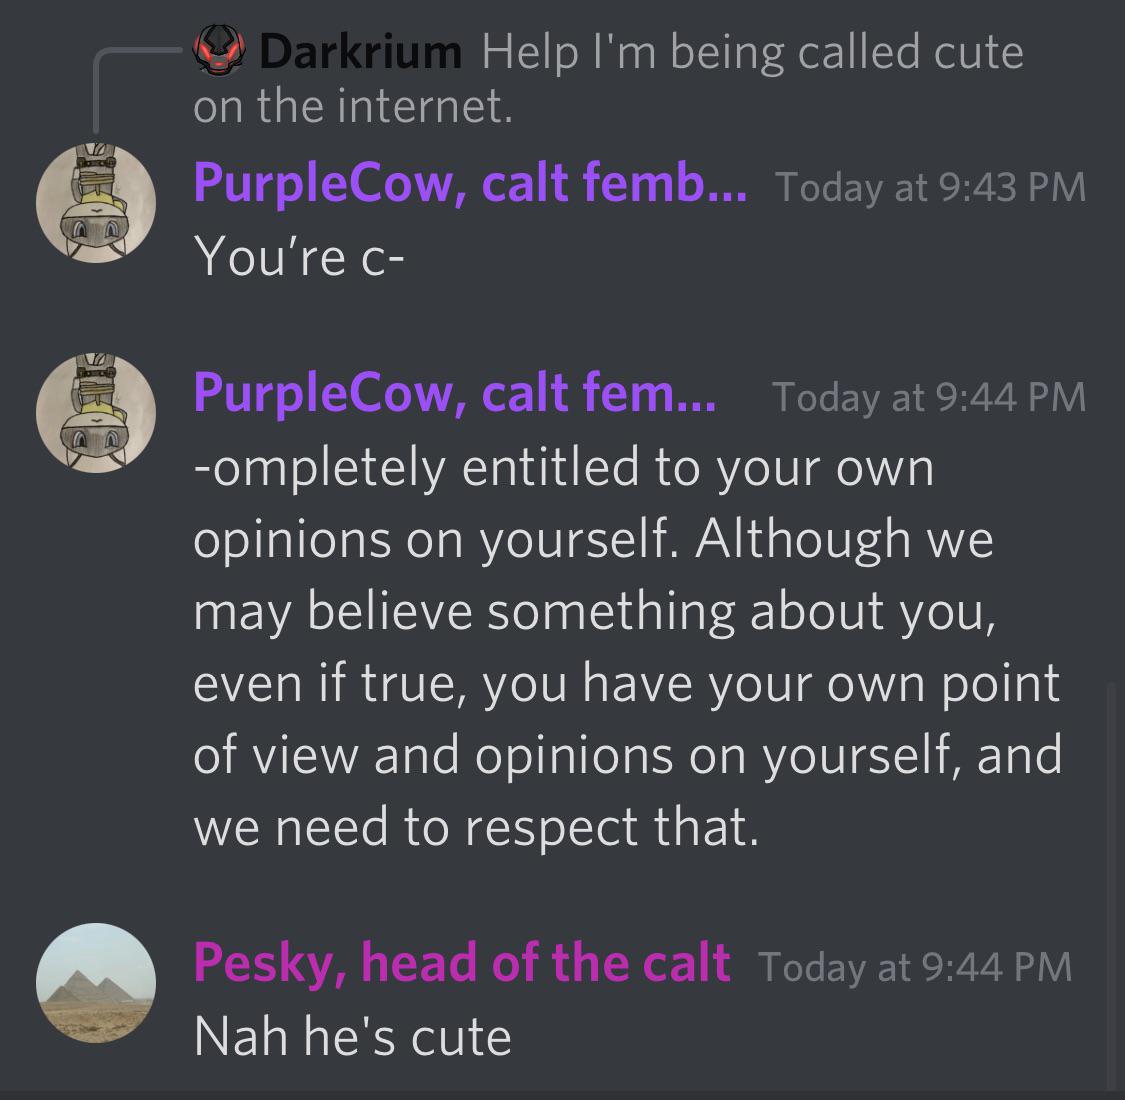This screenshot has height=1100, width=1125.
Task: Click Darkrium's small reply avatar icon
Action: pos(220,50)
